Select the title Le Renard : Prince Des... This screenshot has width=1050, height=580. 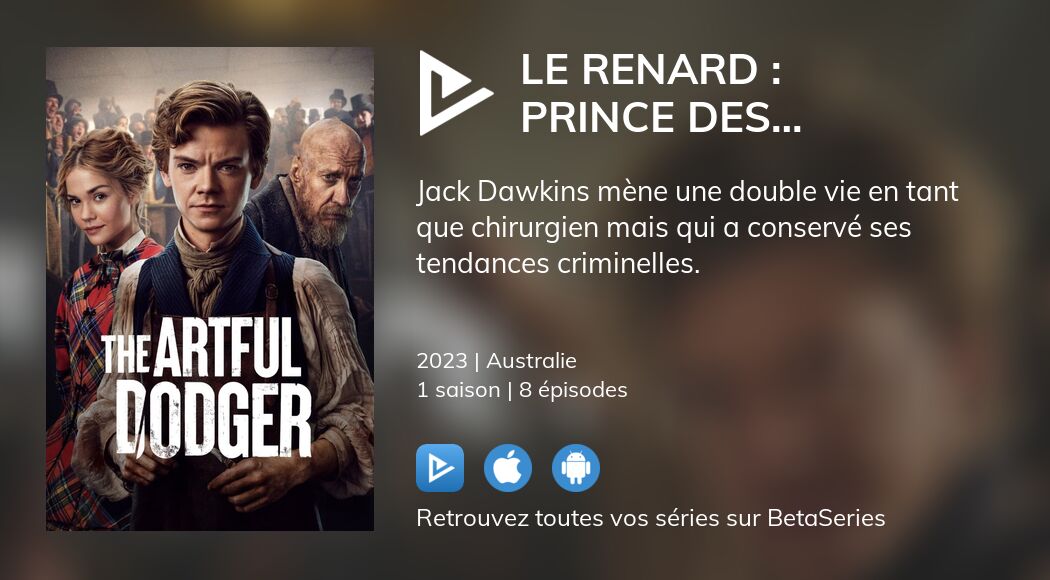pos(660,93)
